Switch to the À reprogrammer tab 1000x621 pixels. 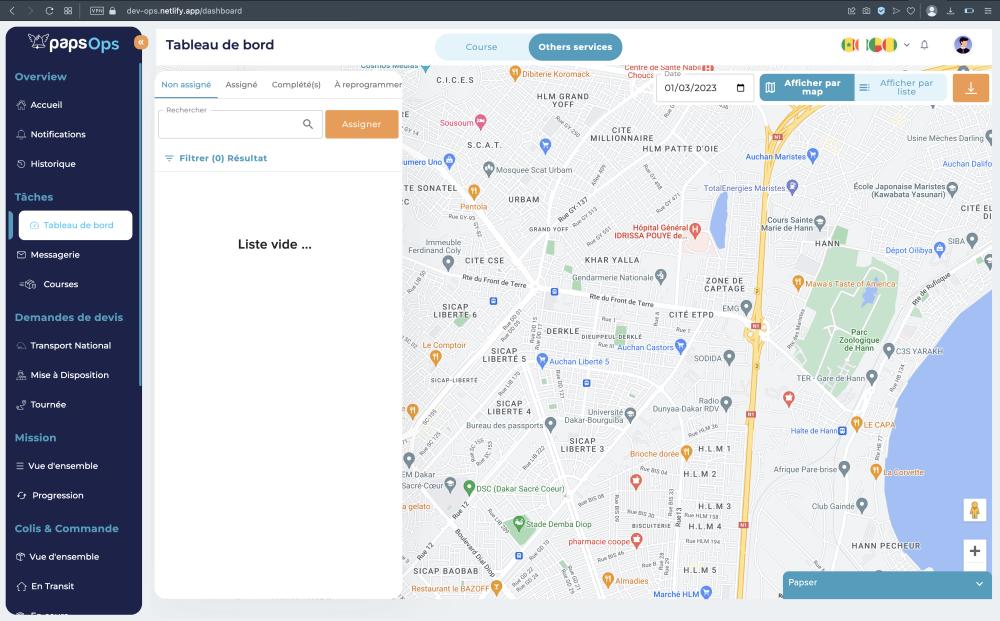click(x=368, y=84)
